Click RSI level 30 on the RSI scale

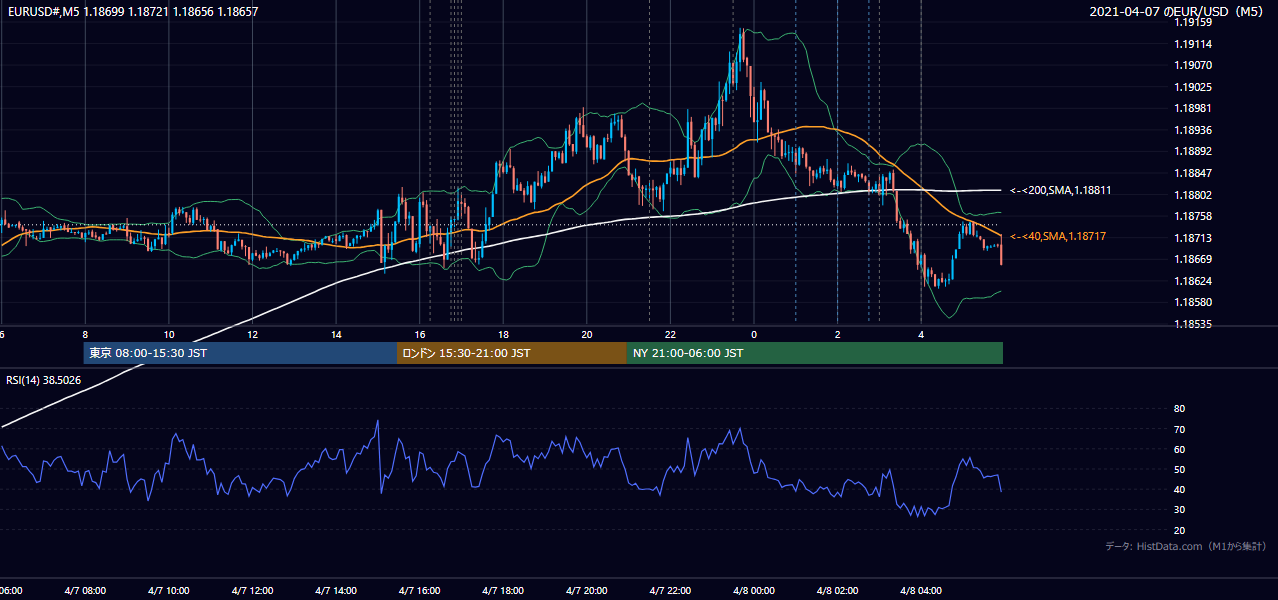click(1179, 510)
